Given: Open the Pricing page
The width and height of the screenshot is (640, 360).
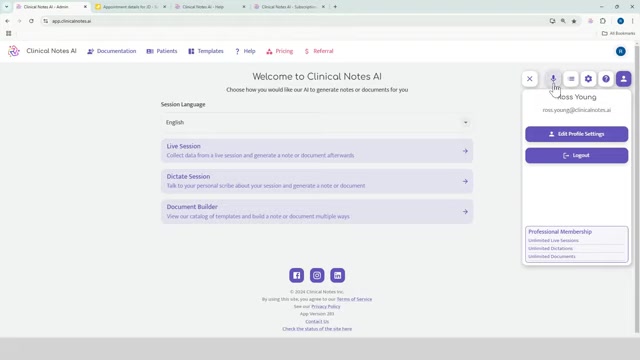Looking at the screenshot, I should 280,51.
